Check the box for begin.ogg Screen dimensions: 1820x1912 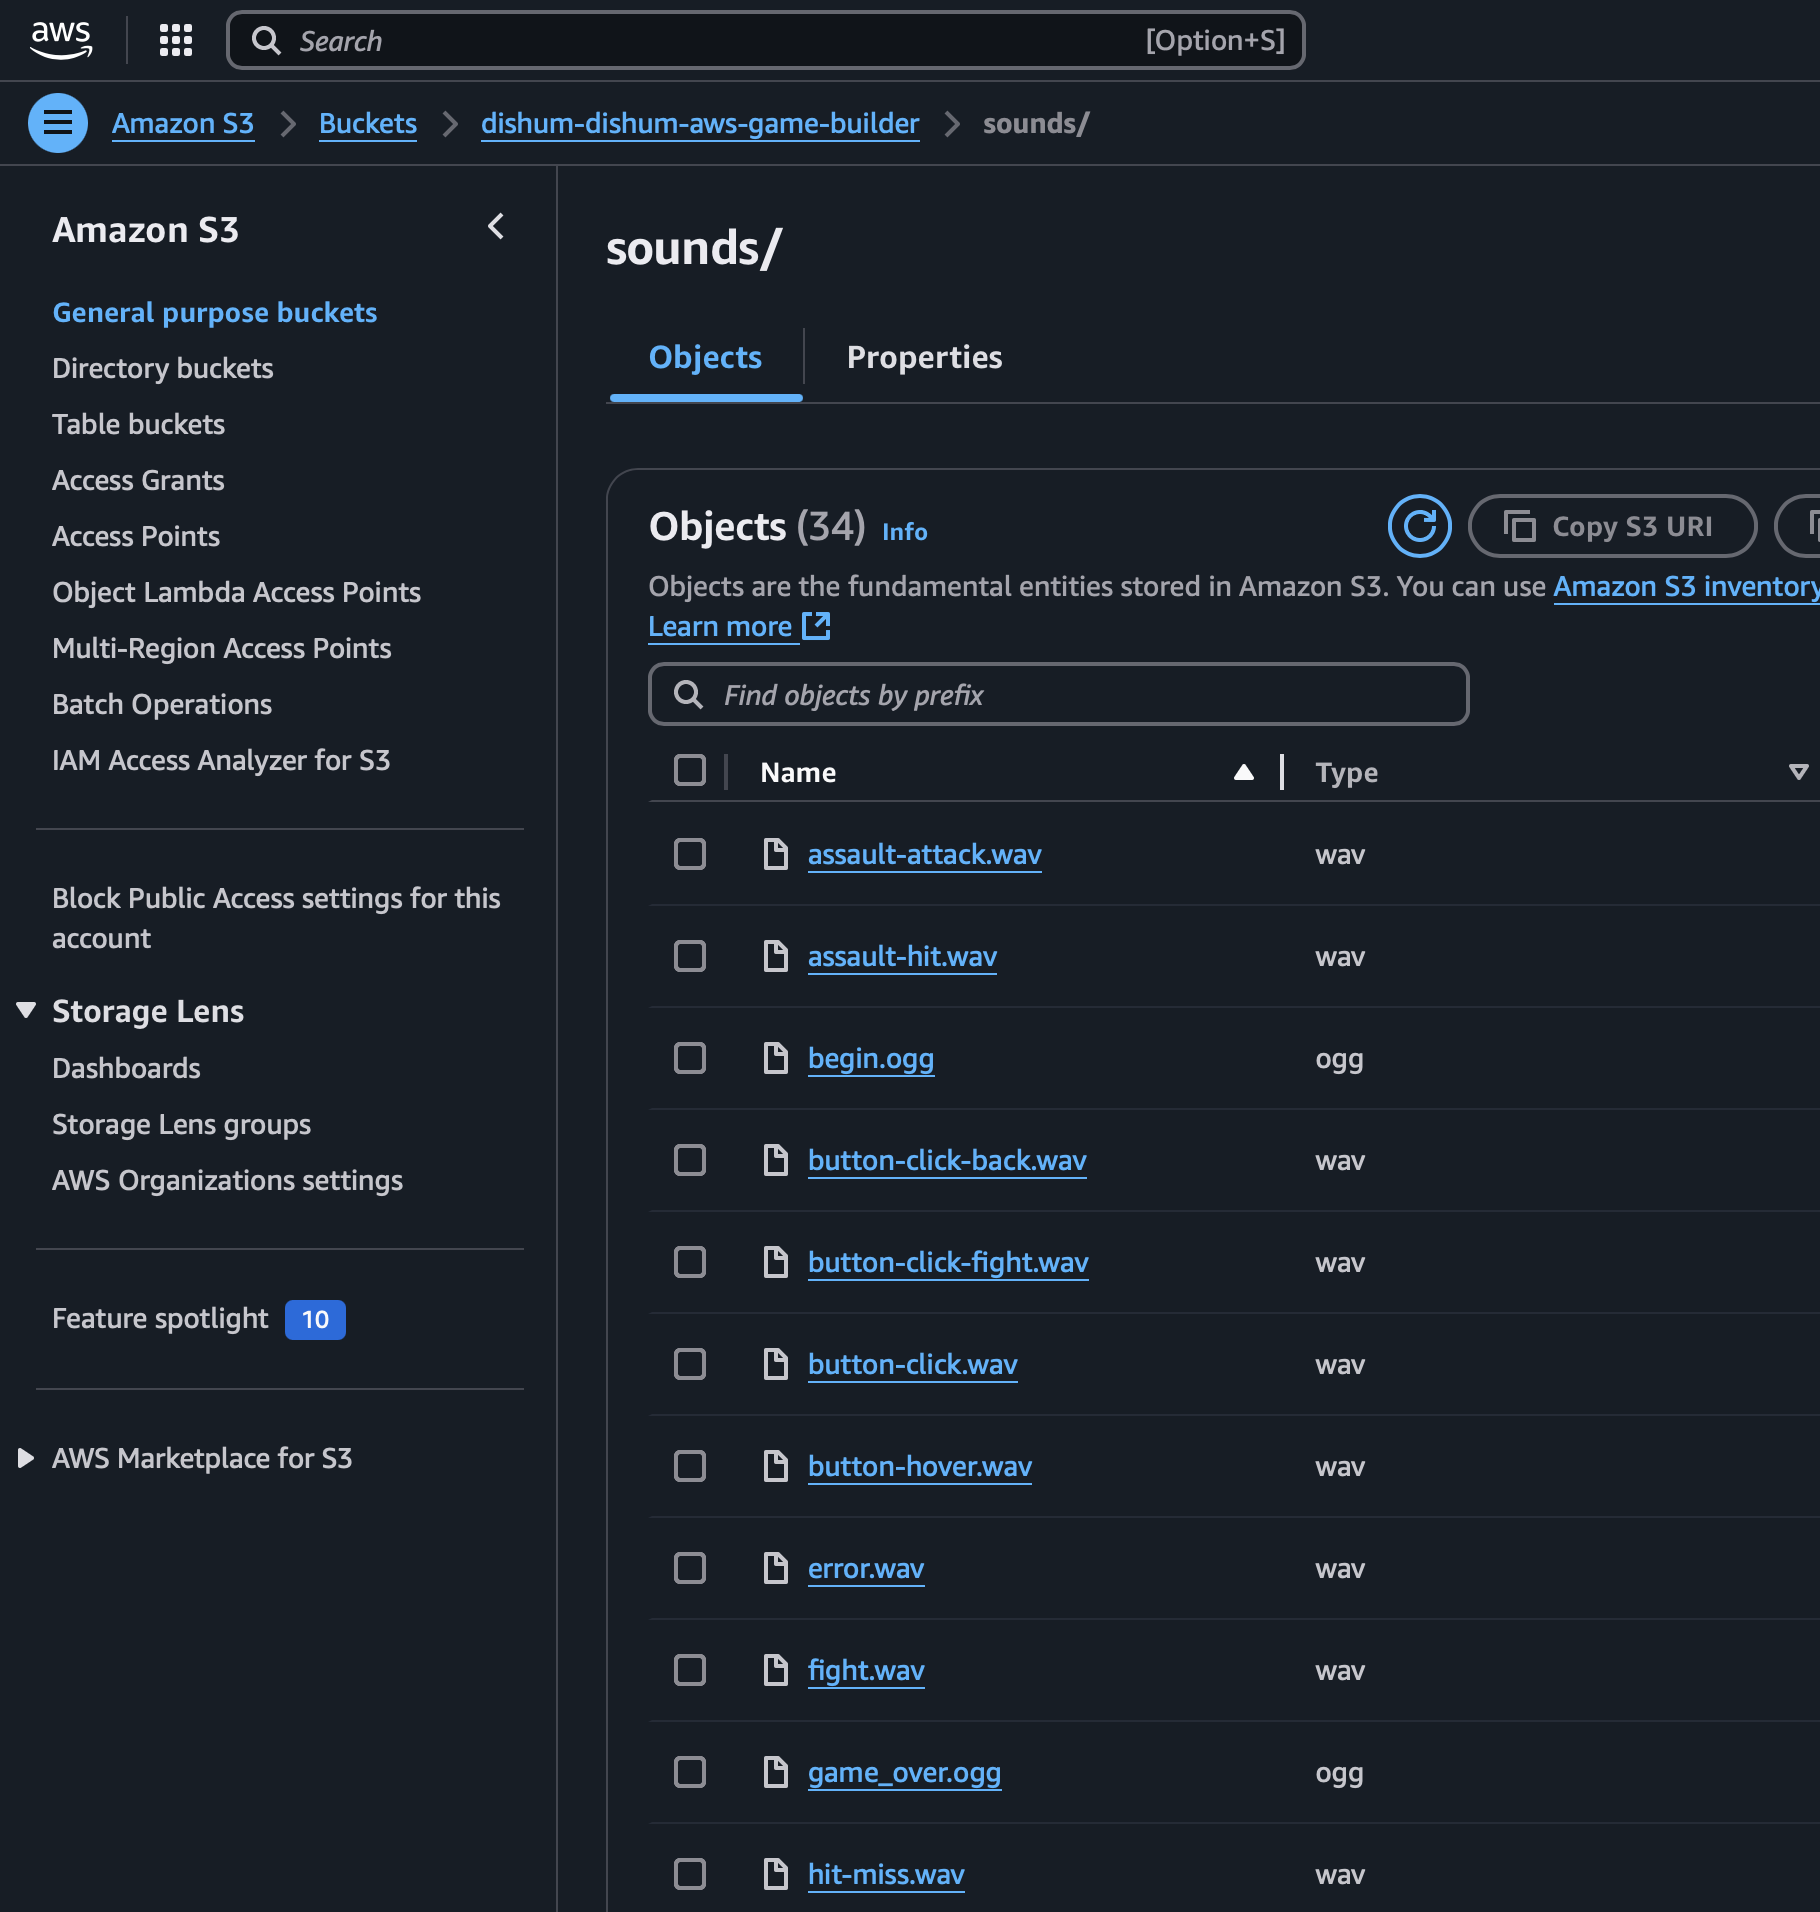click(x=690, y=1059)
